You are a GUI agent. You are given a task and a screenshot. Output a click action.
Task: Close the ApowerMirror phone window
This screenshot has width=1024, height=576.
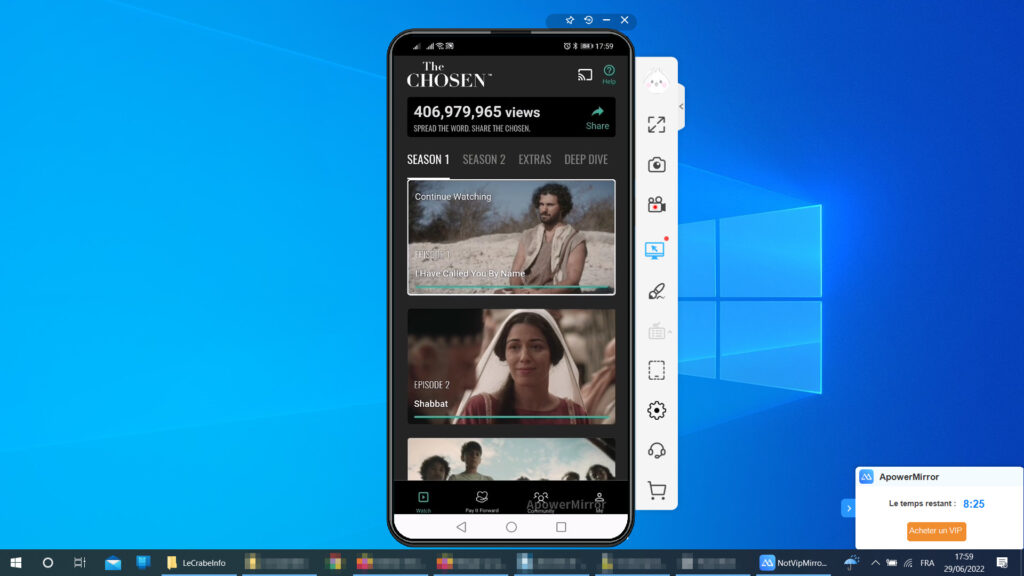(x=625, y=20)
